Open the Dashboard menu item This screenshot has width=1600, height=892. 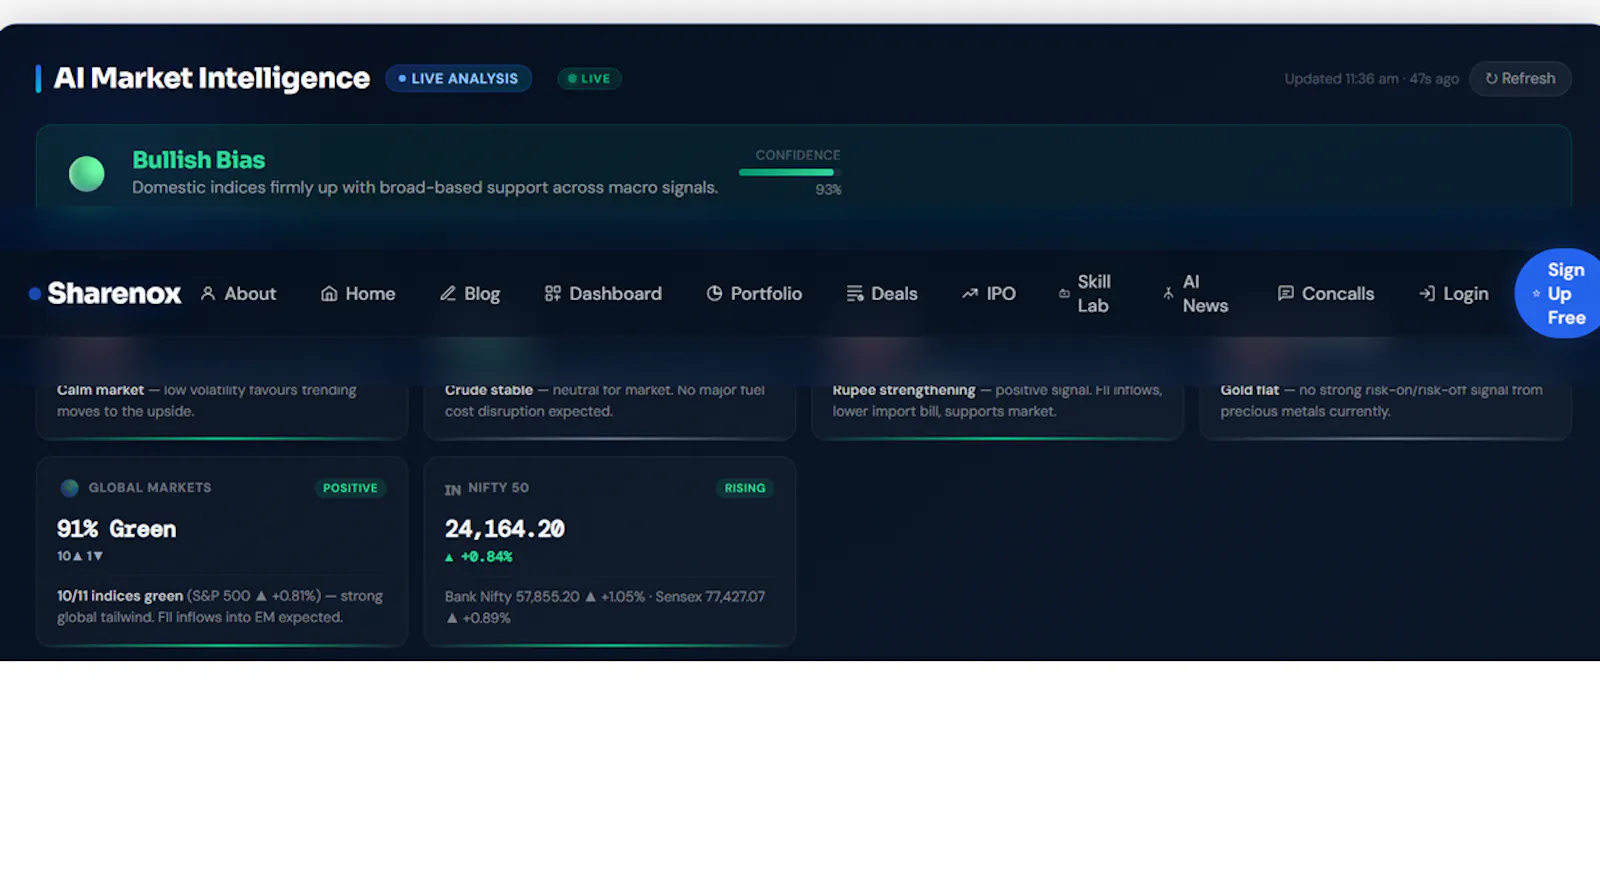click(615, 293)
